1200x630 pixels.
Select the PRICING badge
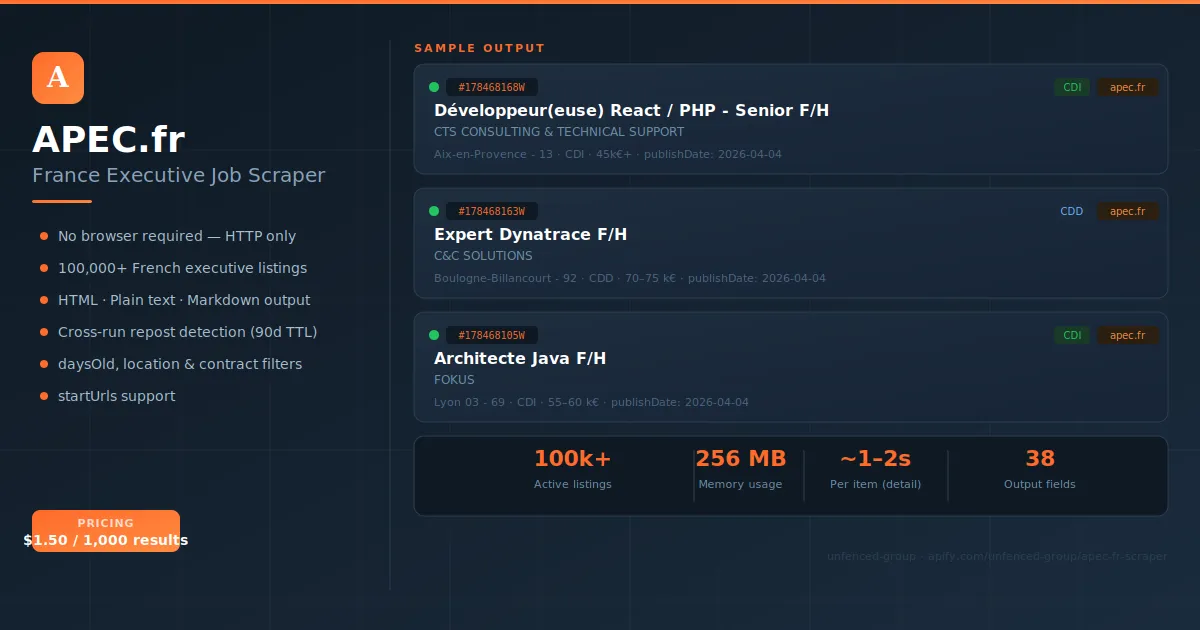pyautogui.click(x=105, y=522)
